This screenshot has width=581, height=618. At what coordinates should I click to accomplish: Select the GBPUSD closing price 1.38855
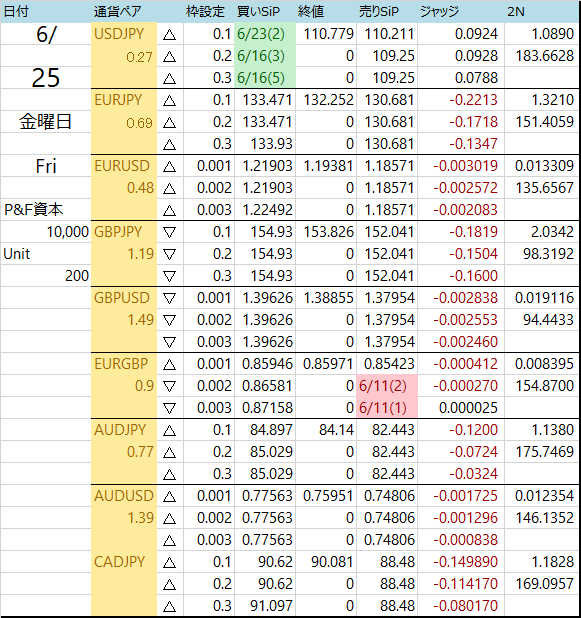tap(328, 298)
